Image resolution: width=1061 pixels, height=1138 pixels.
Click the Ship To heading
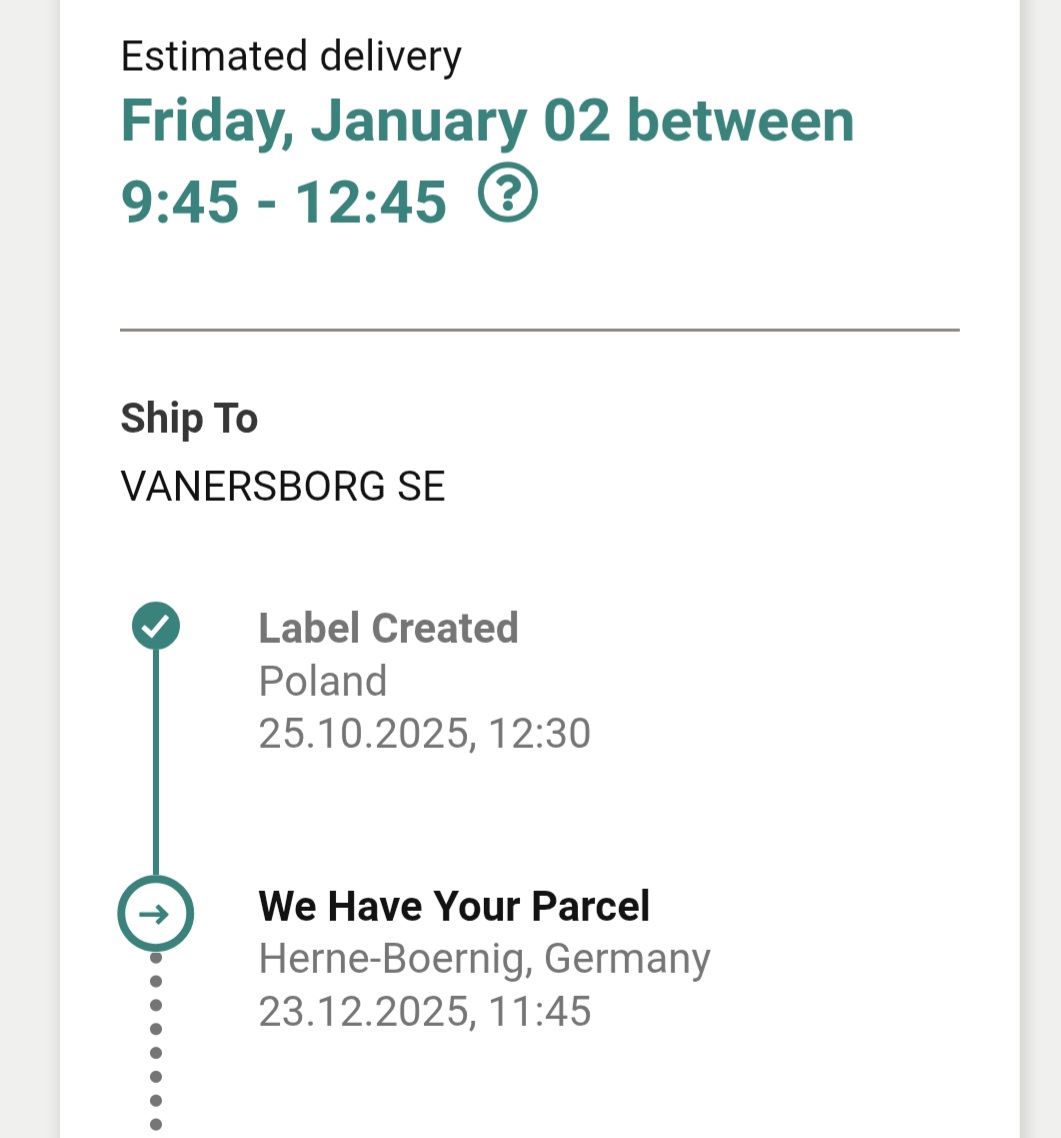(189, 418)
